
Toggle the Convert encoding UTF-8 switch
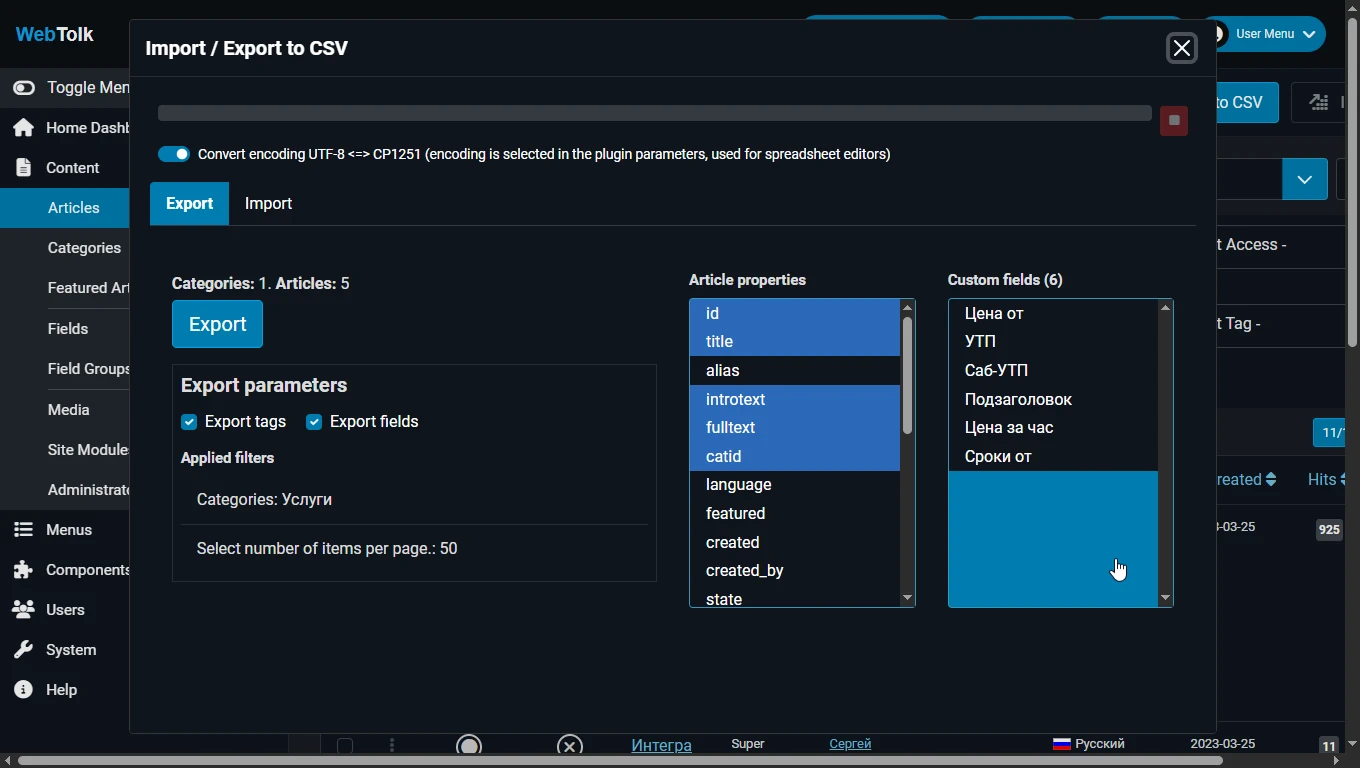pos(174,154)
